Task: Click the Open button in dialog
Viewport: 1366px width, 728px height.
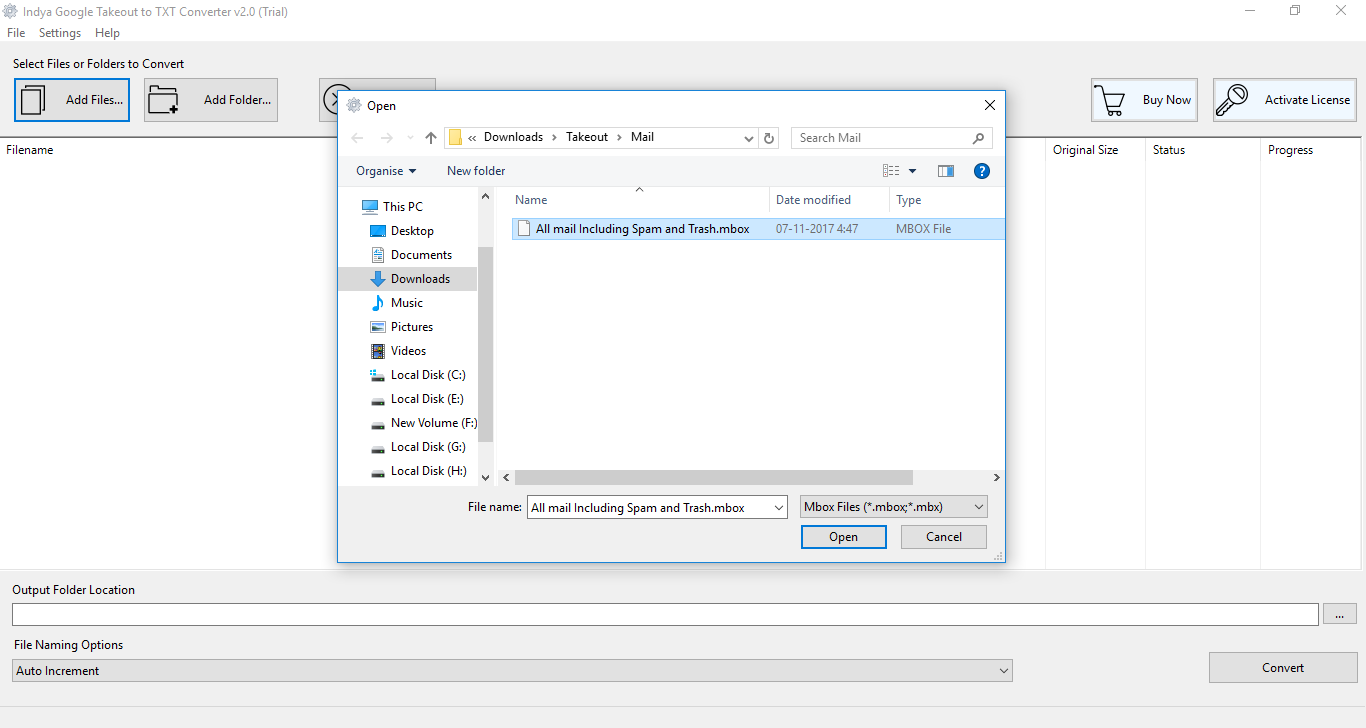Action: (843, 537)
